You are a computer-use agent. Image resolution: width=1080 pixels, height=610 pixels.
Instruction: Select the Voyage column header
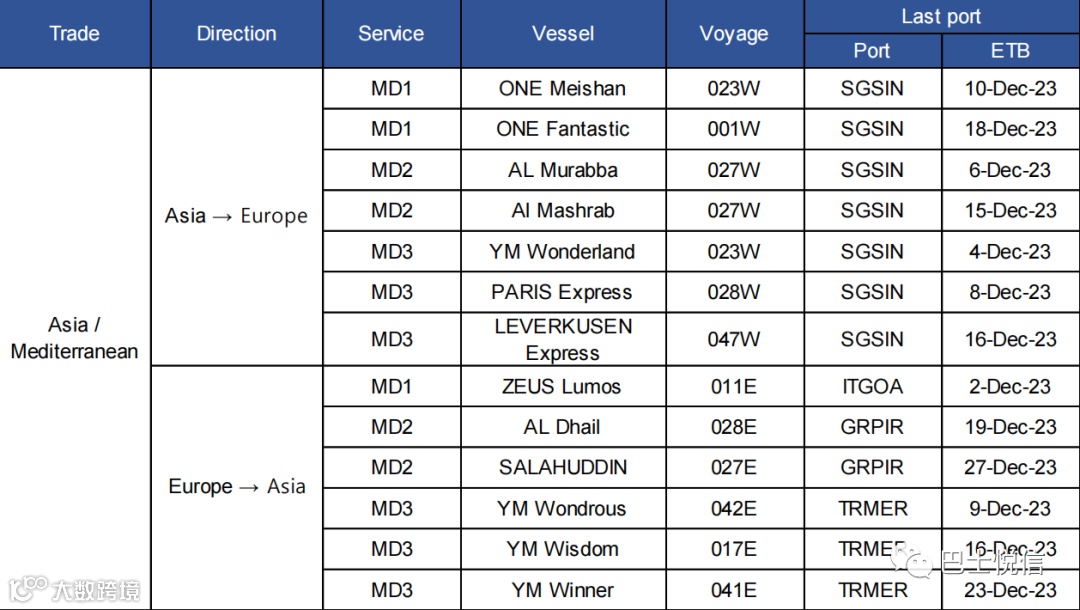point(734,34)
